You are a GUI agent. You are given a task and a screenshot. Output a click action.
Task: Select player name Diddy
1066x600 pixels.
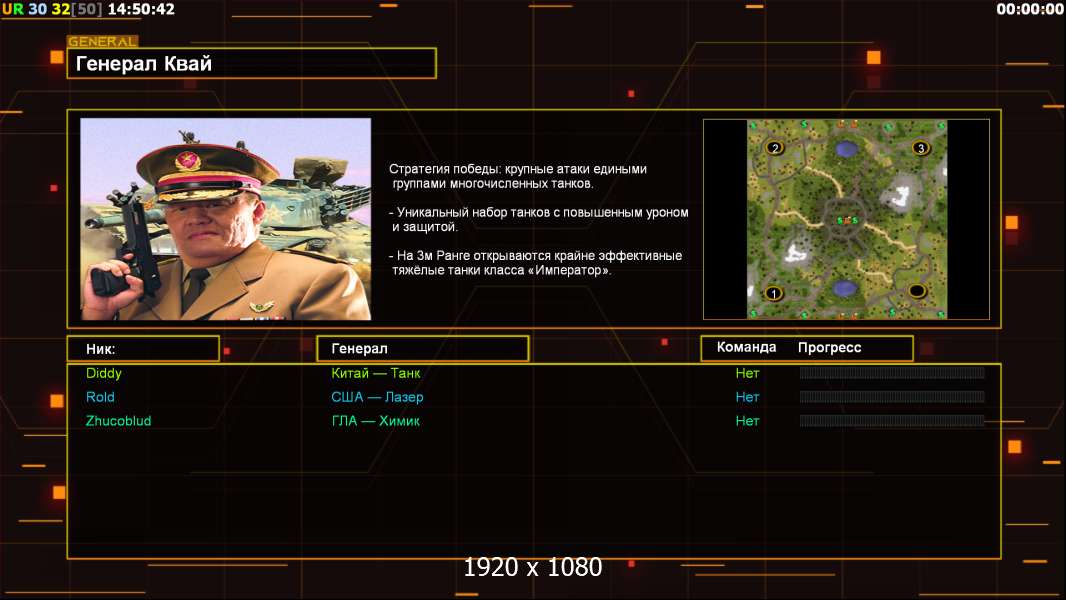[x=103, y=373]
